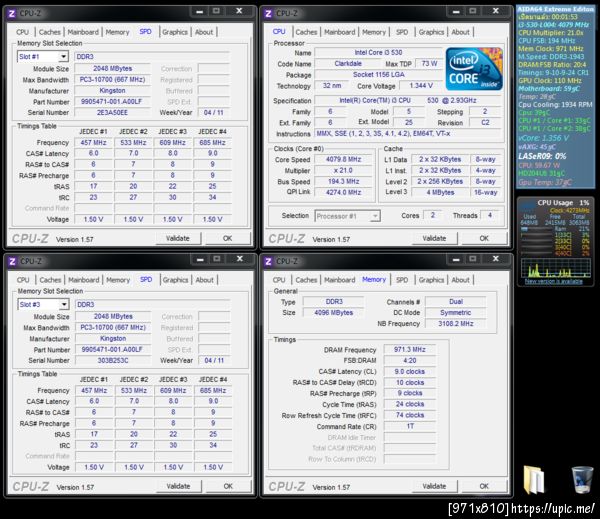Click the Size value '4096 MBytes'

(x=333, y=313)
